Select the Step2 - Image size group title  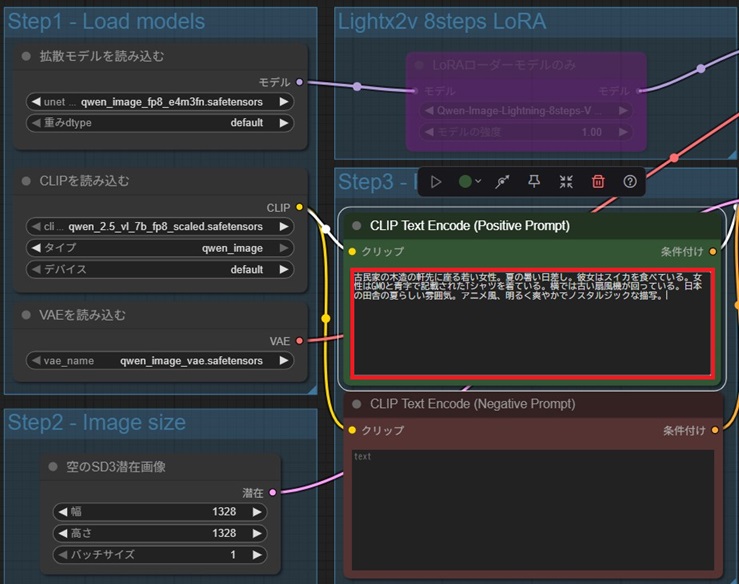point(97,423)
